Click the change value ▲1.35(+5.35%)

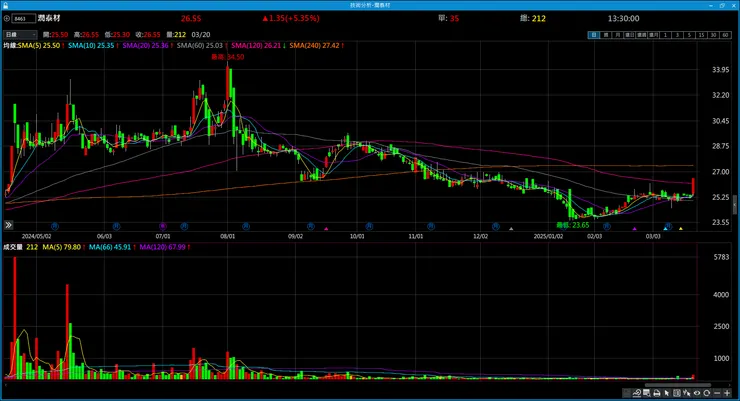(x=291, y=18)
